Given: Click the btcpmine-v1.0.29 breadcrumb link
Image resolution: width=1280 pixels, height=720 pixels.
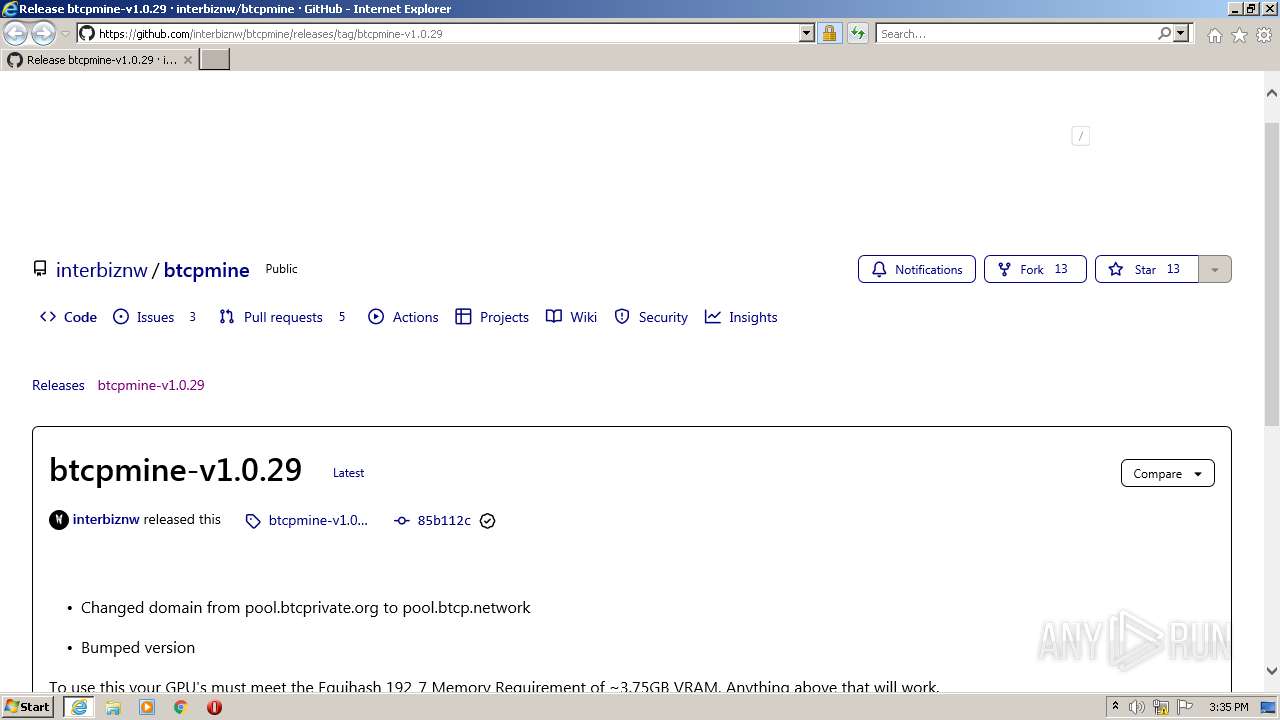Looking at the screenshot, I should 151,385.
